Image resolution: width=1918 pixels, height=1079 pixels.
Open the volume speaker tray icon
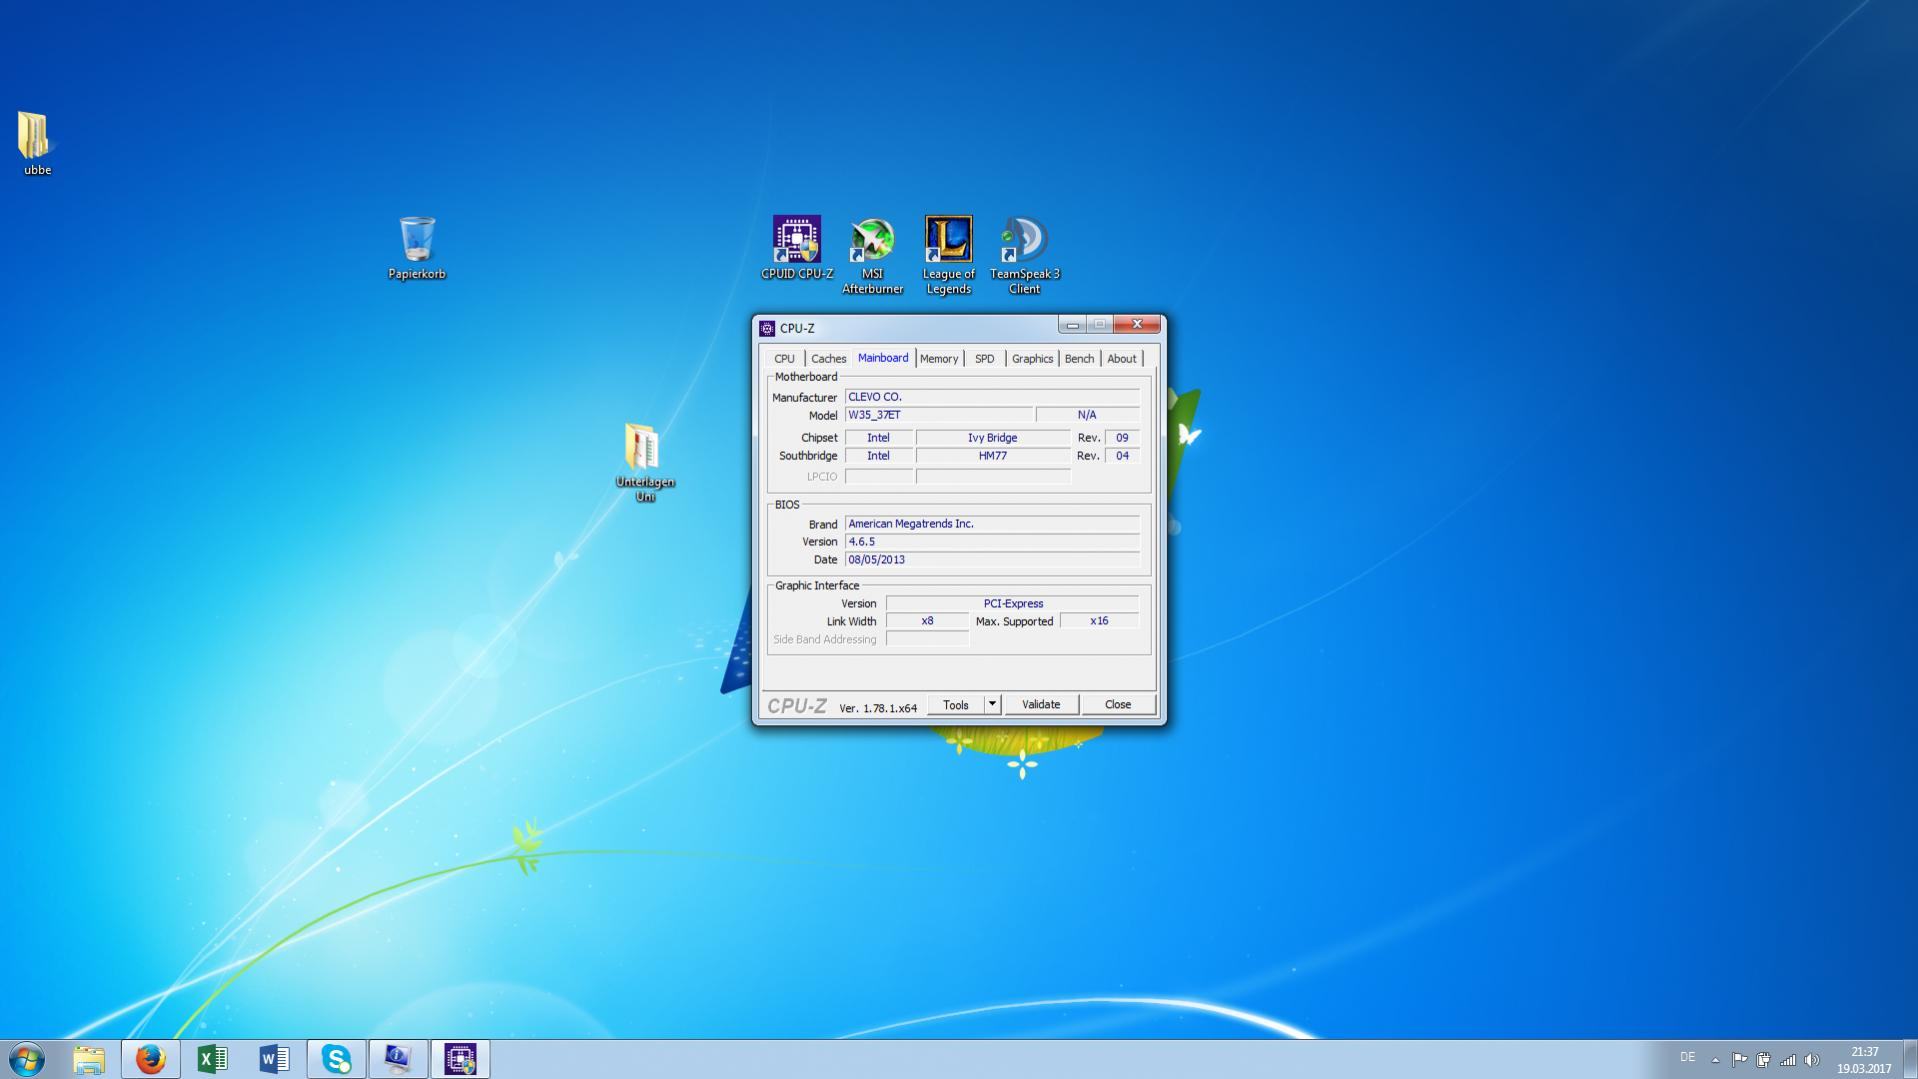[1811, 1060]
